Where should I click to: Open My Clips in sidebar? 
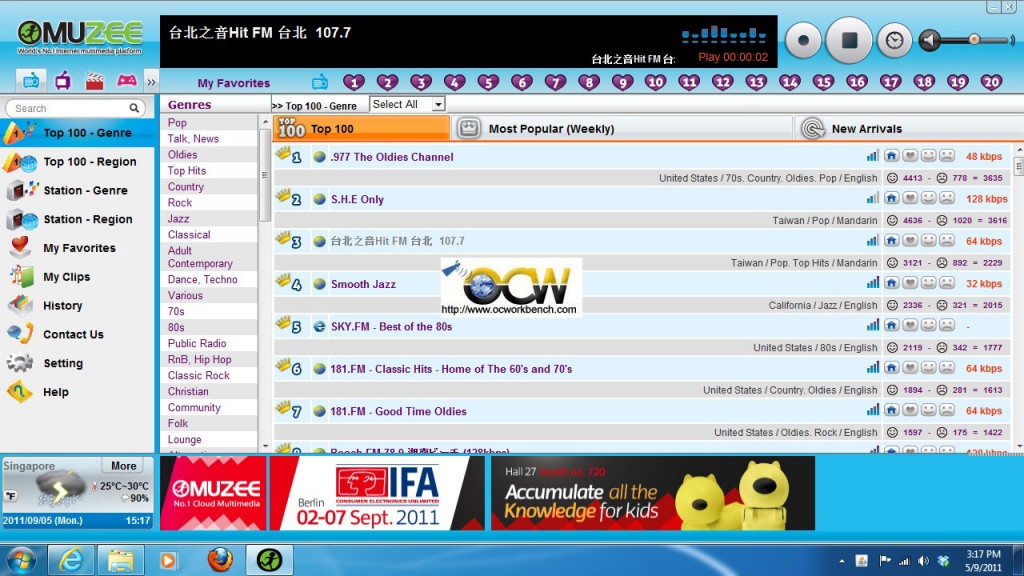[x=77, y=276]
